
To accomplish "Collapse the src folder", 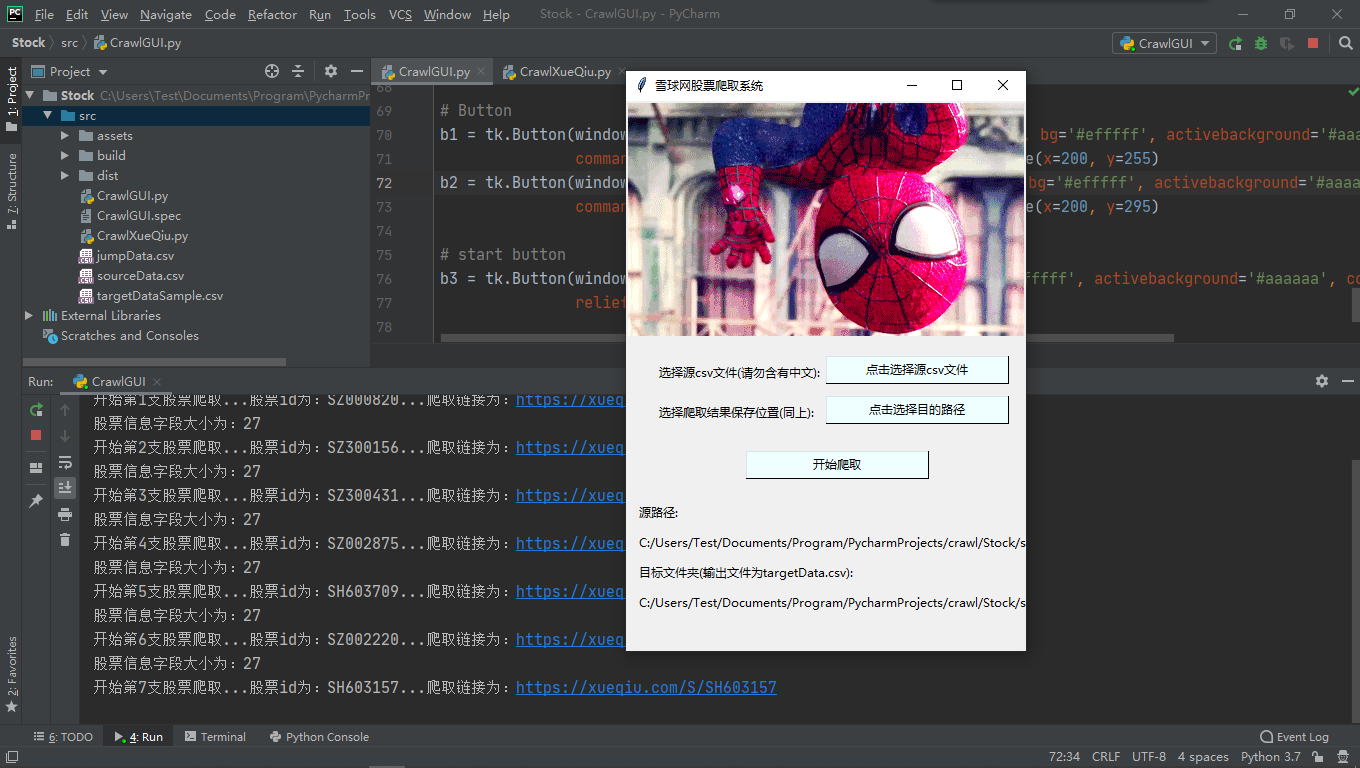I will (x=47, y=116).
